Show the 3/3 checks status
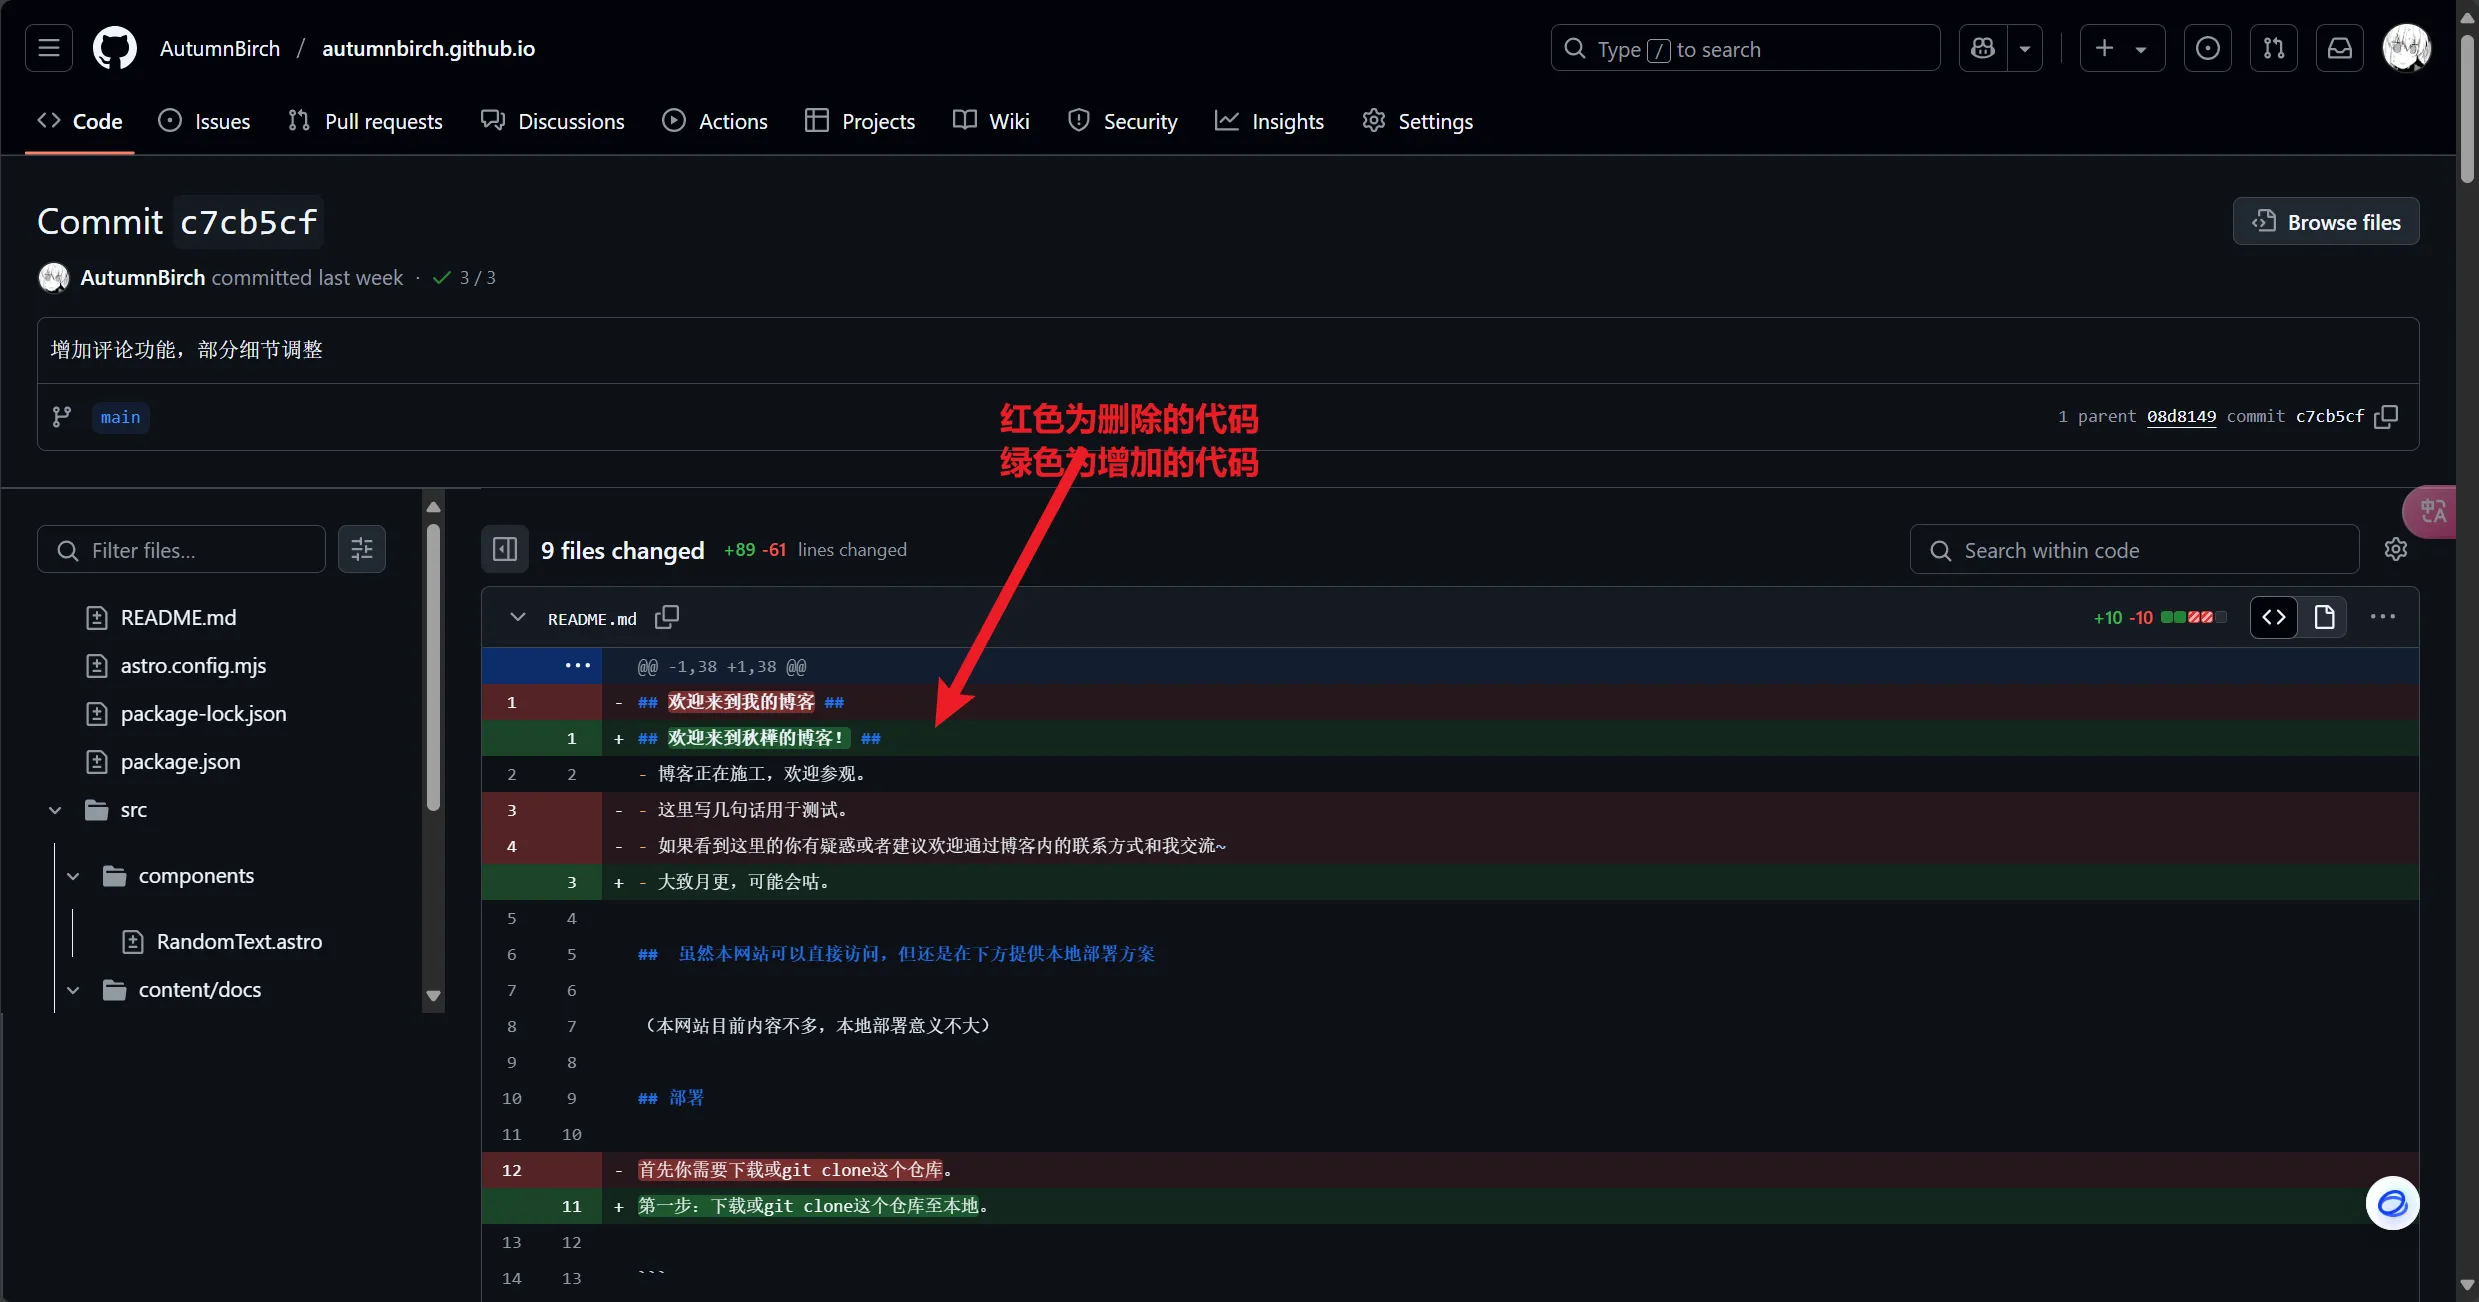This screenshot has width=2479, height=1302. 464,277
